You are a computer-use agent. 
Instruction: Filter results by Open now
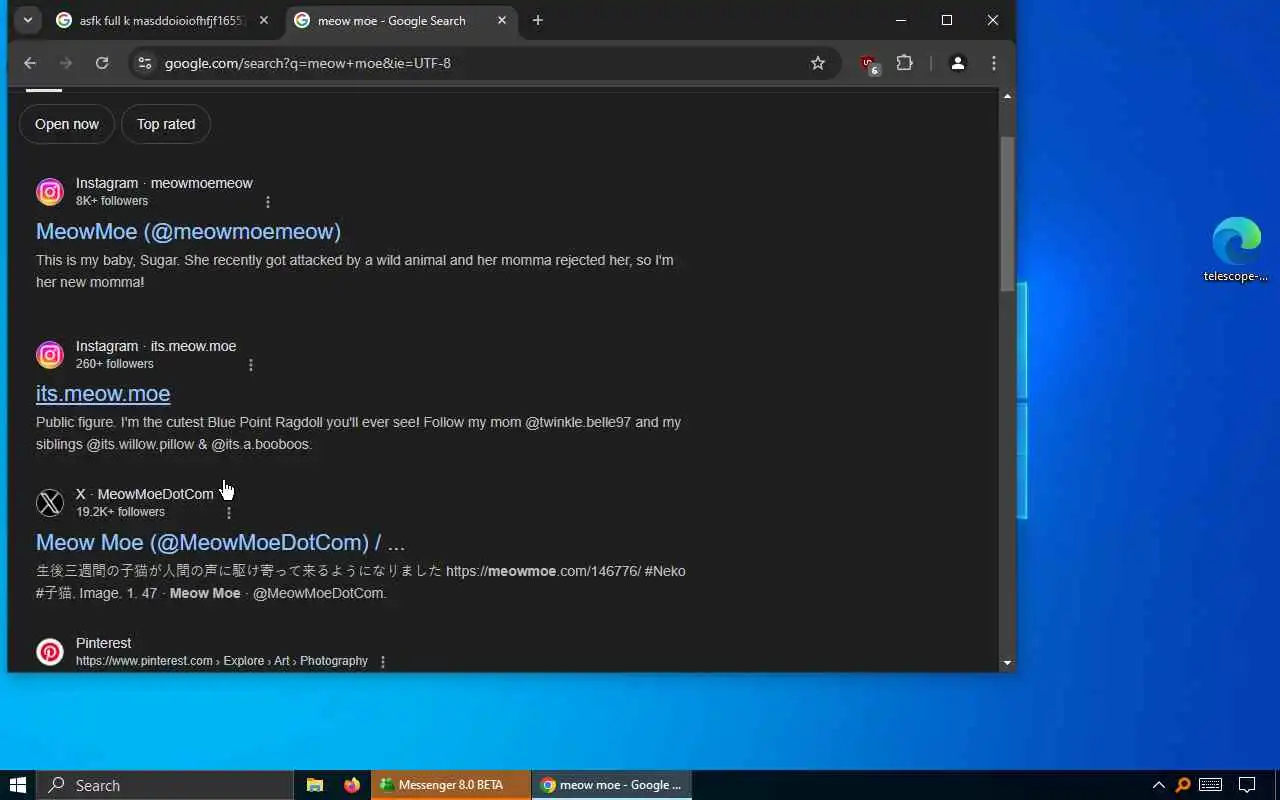tap(67, 124)
